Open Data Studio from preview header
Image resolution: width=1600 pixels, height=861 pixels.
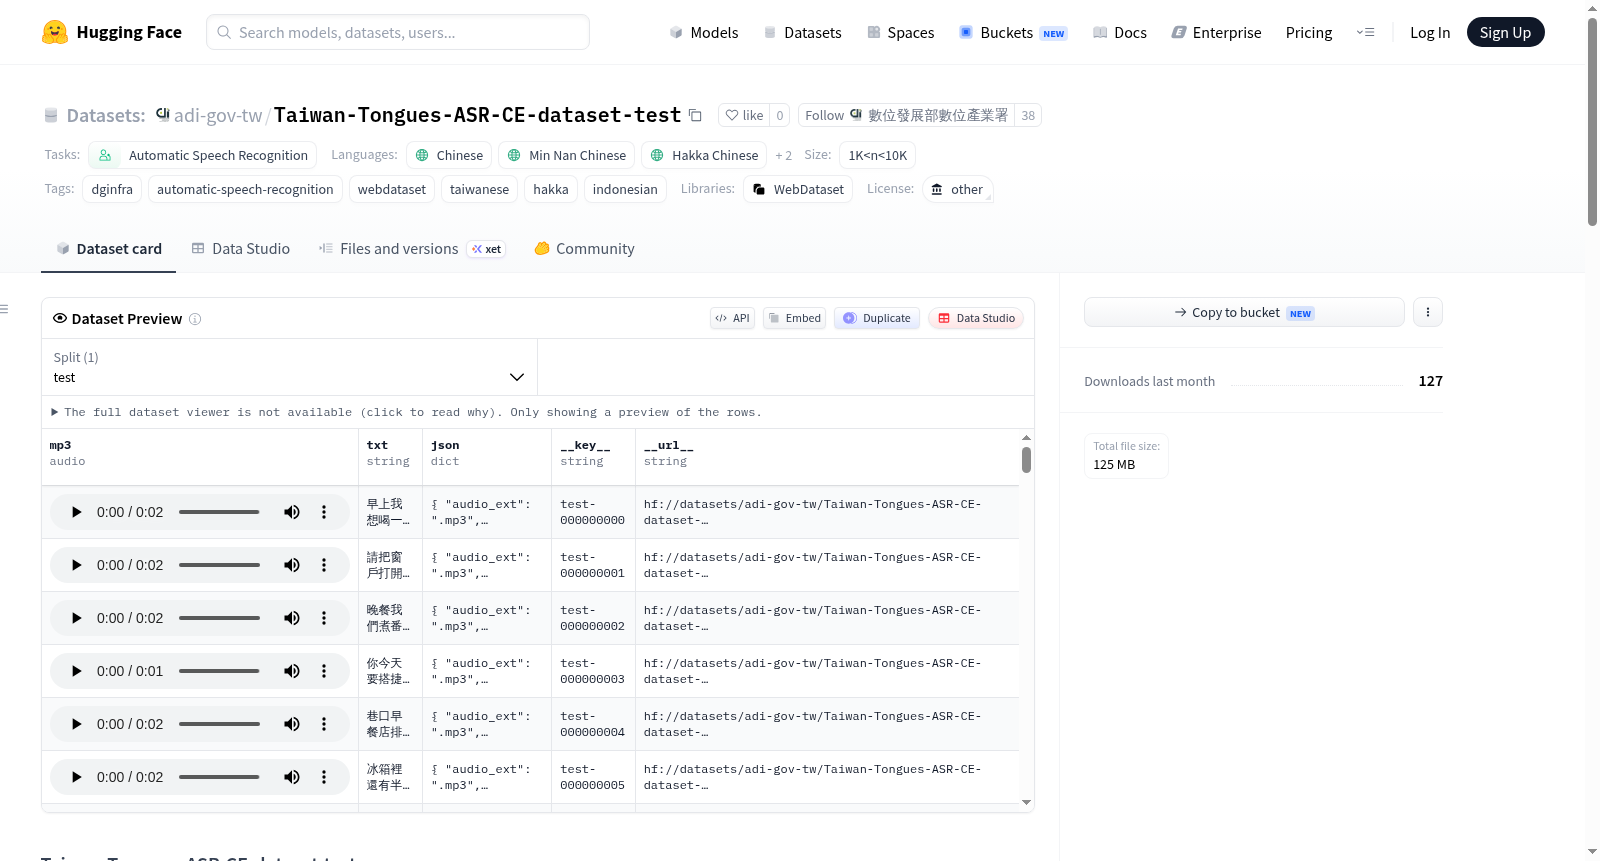click(x=976, y=318)
